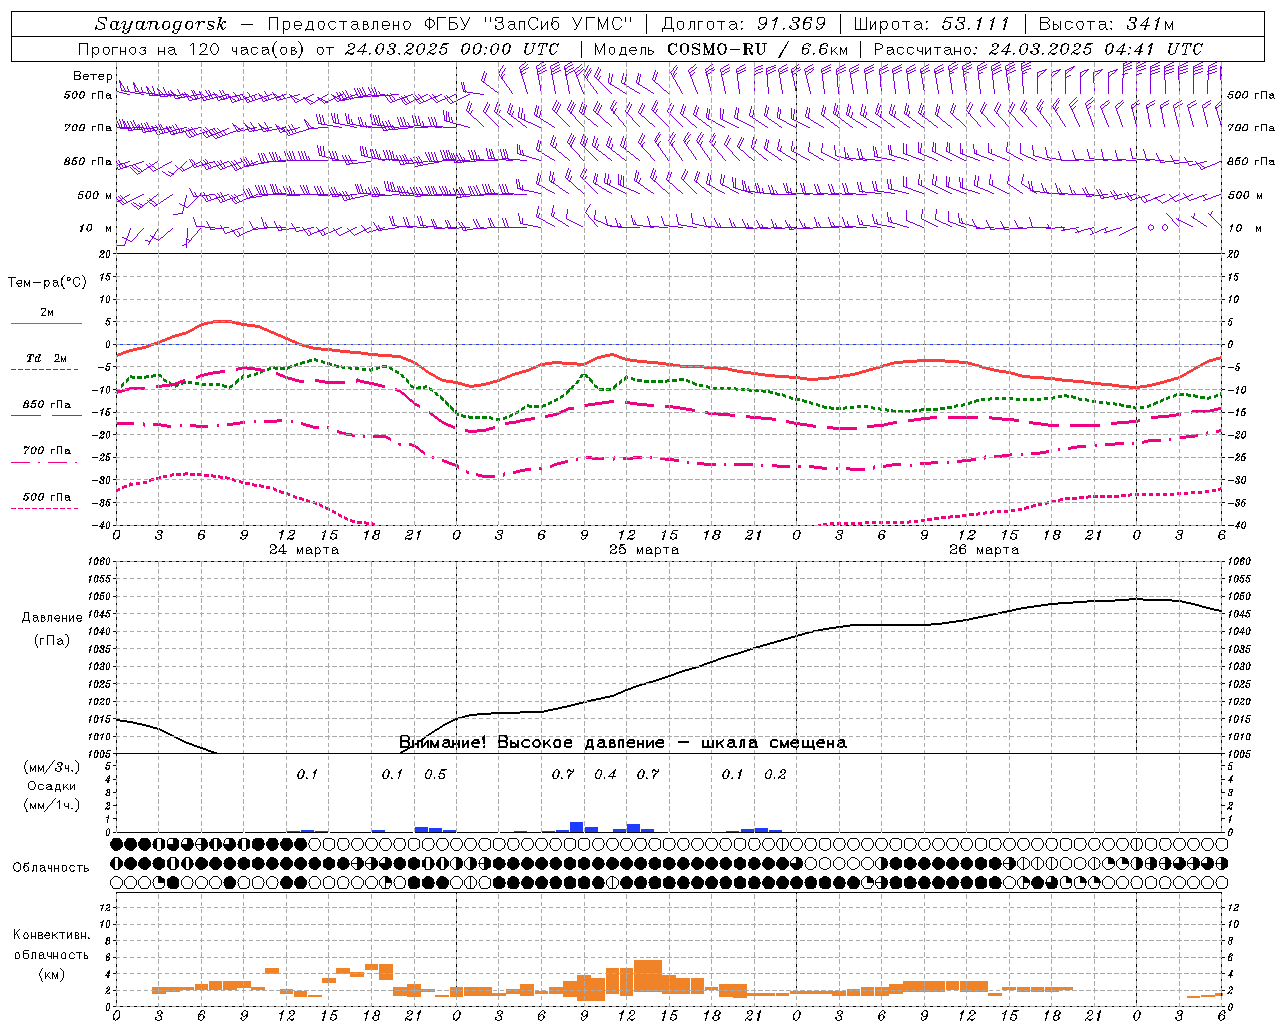Image resolution: width=1280 pixels, height=1024 pixels.
Task: Click the (мм/3ч.) precipitation unit label
Action: 52,767
